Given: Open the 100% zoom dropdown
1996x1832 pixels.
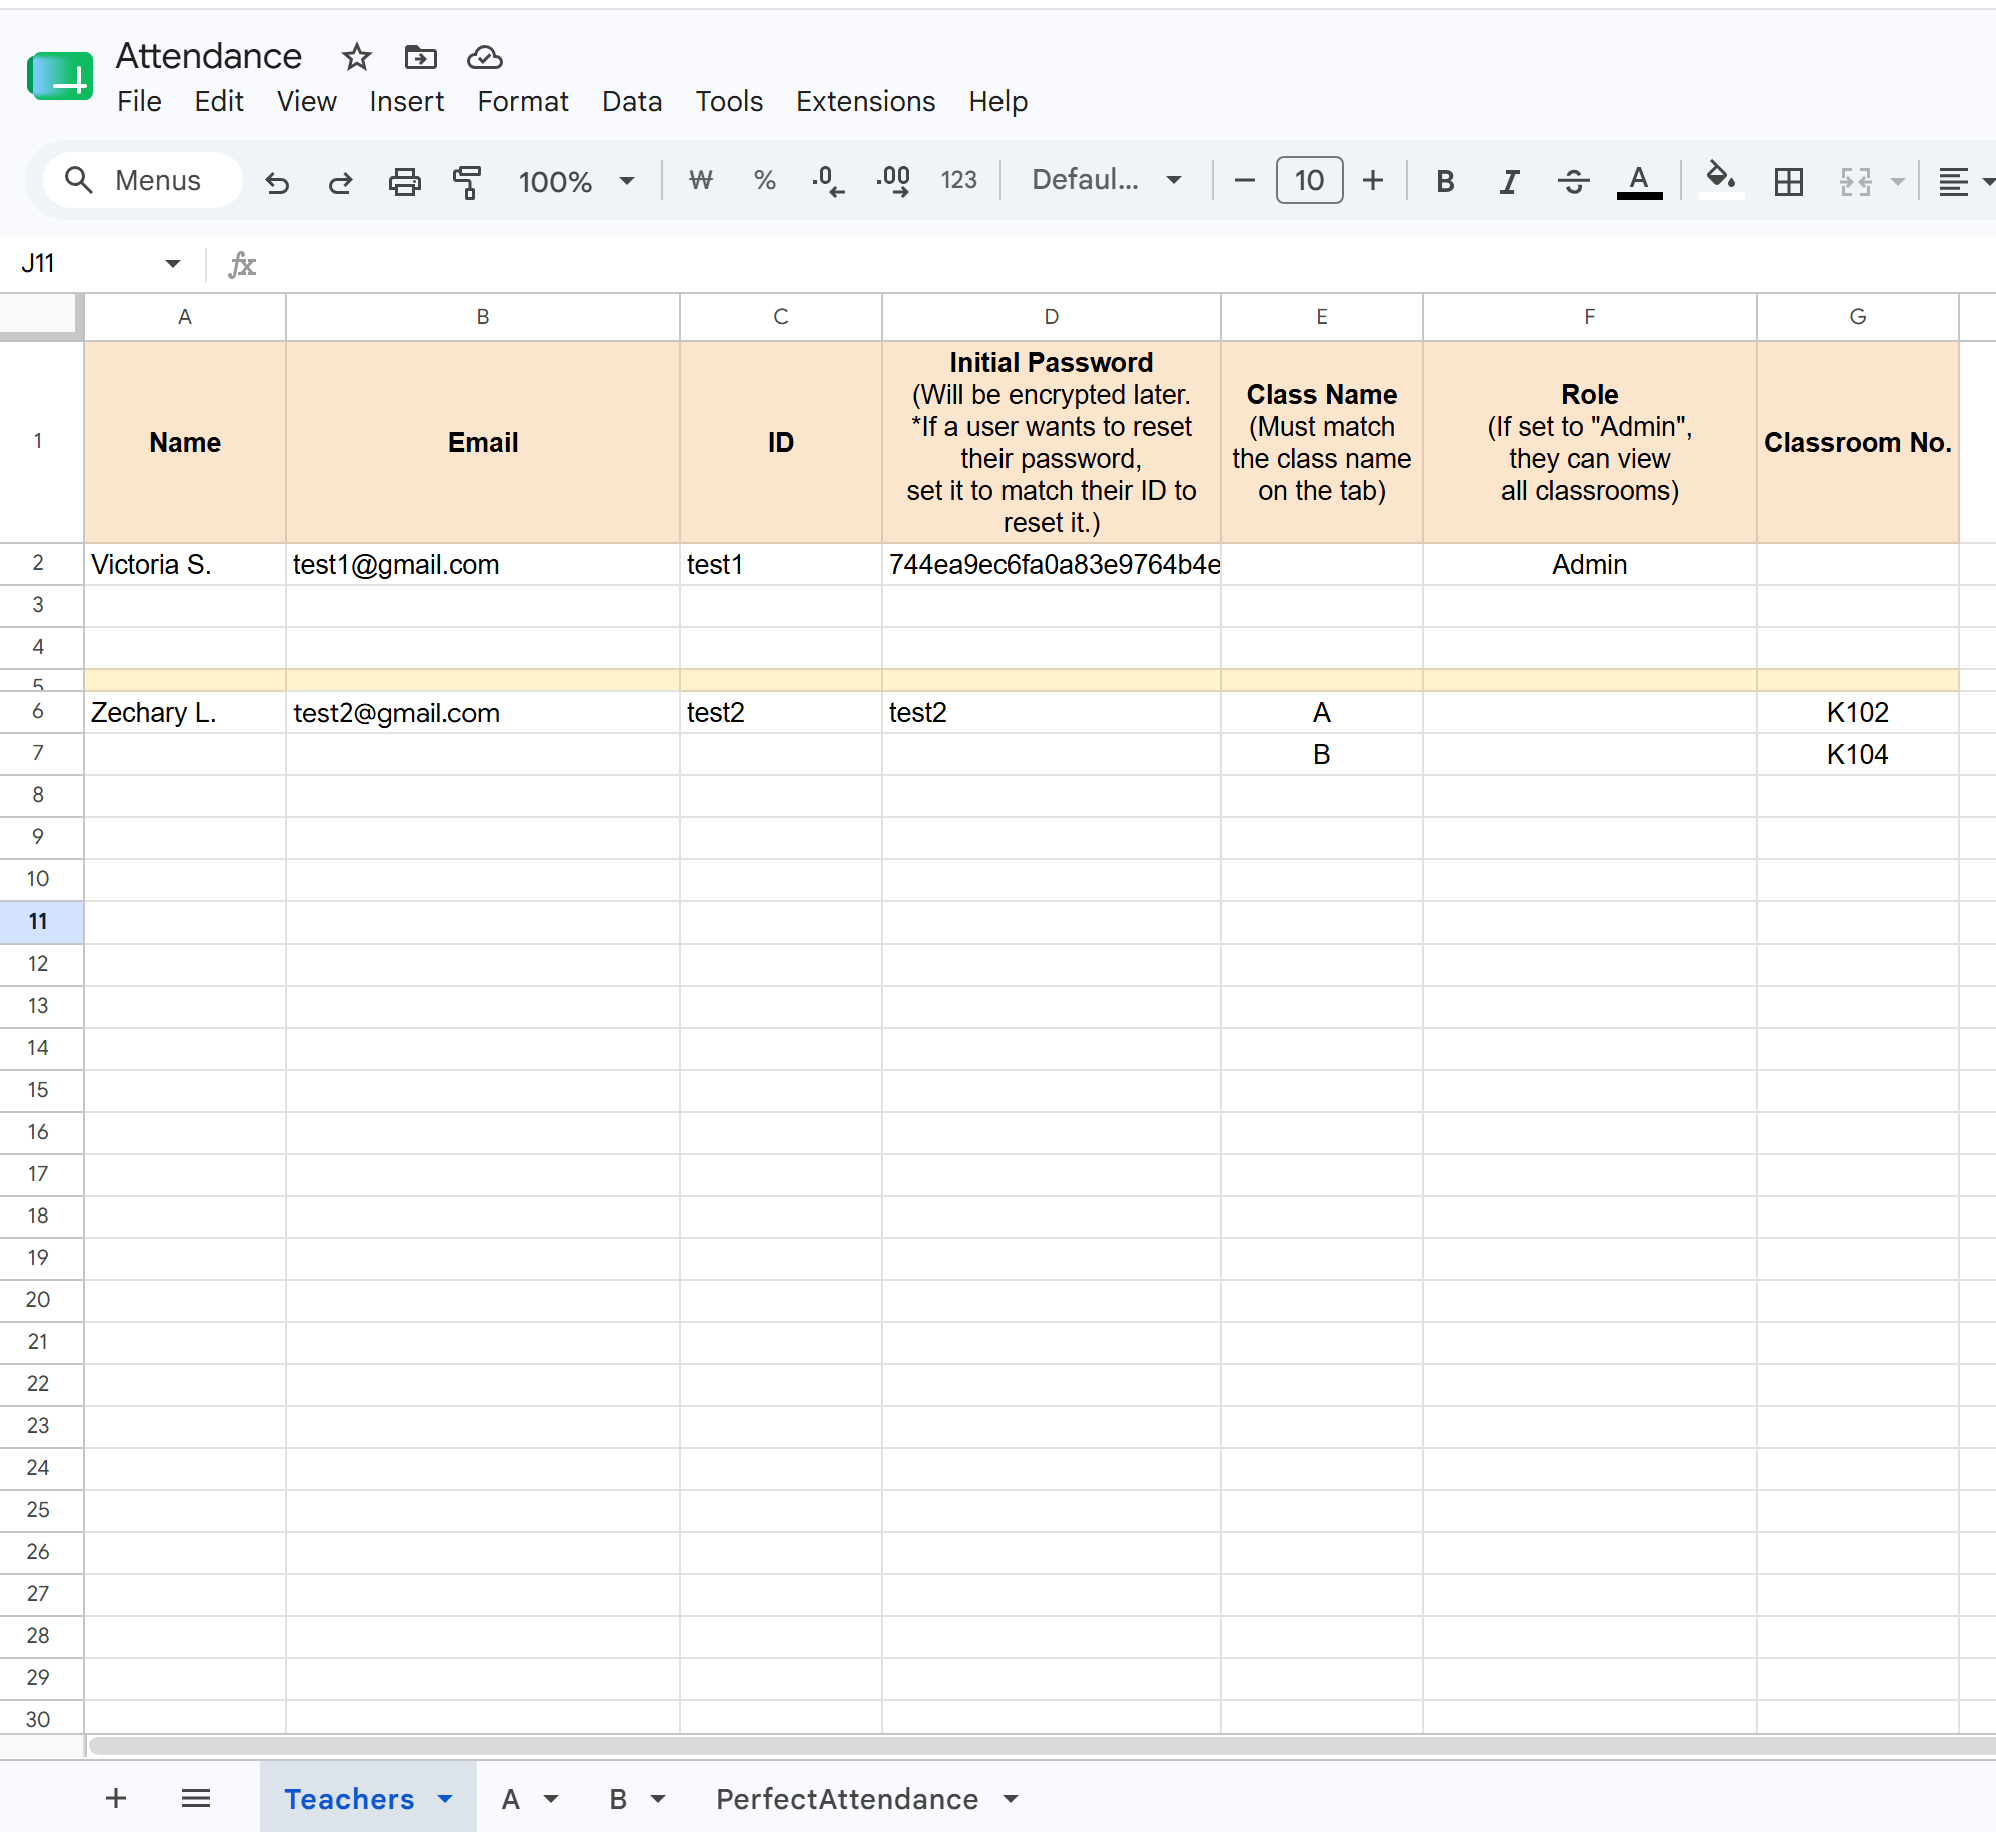Looking at the screenshot, I should tap(576, 181).
